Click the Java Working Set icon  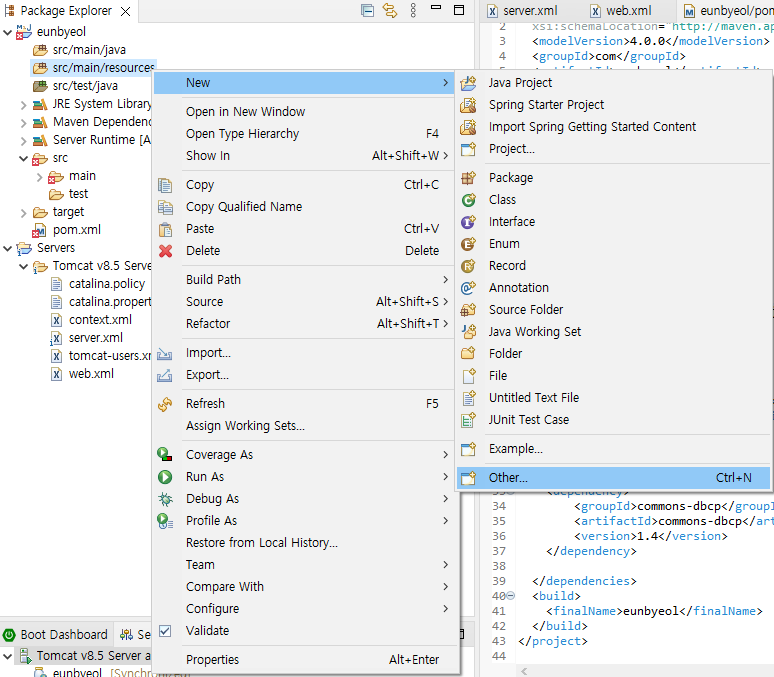[x=468, y=332]
